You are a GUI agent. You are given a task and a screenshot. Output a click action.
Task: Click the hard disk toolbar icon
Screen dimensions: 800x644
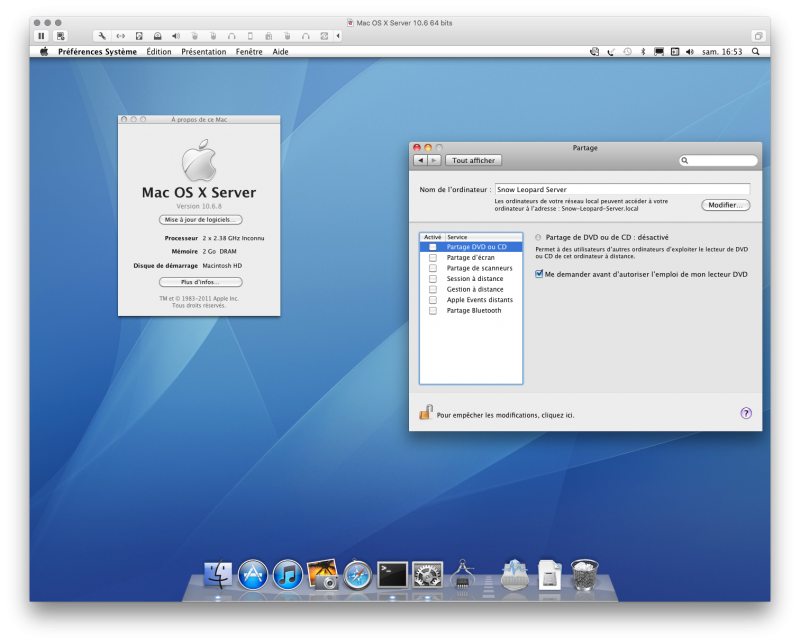(x=139, y=36)
